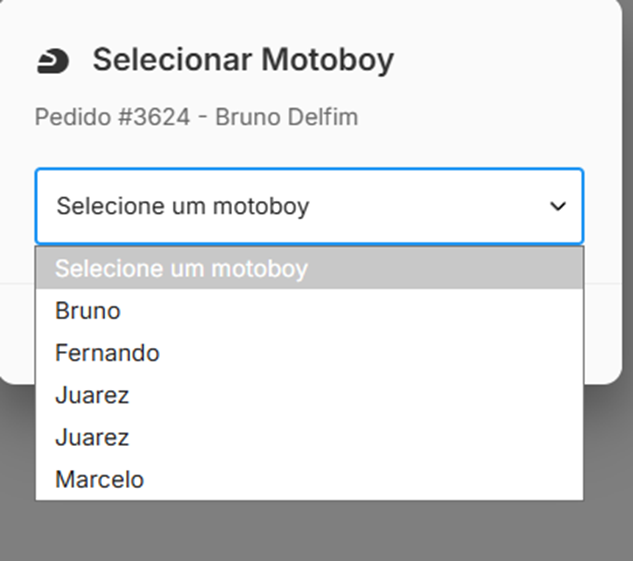Choose Fernando as the motoboy

[107, 353]
